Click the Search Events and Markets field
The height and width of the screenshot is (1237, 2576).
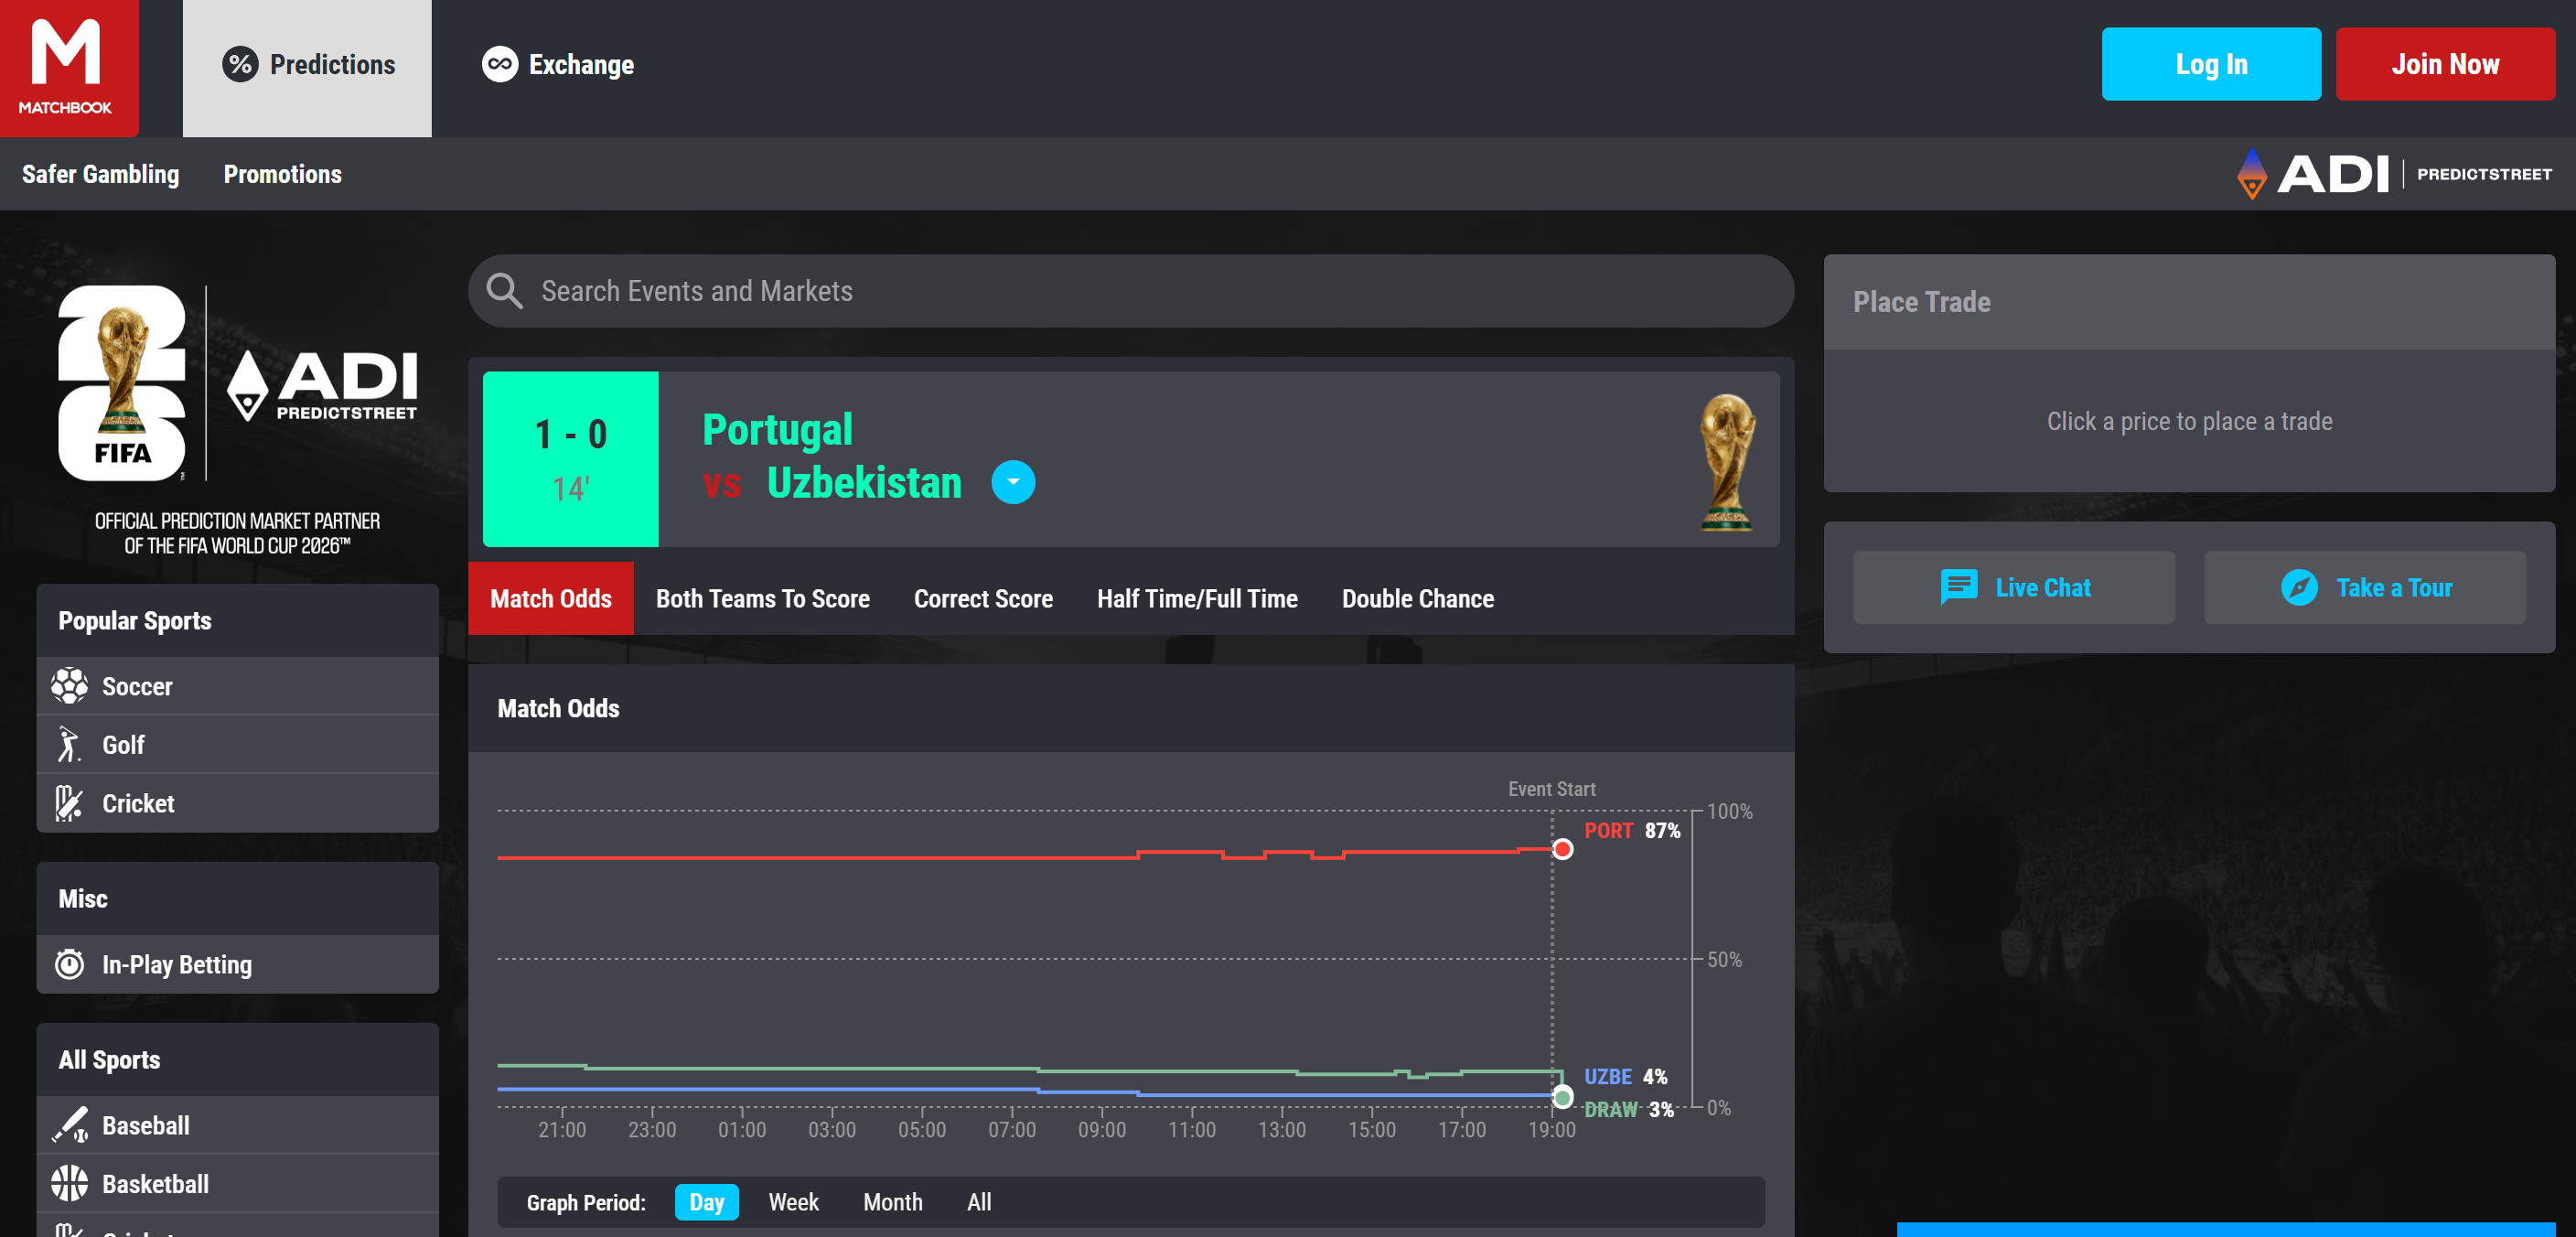coord(1131,291)
